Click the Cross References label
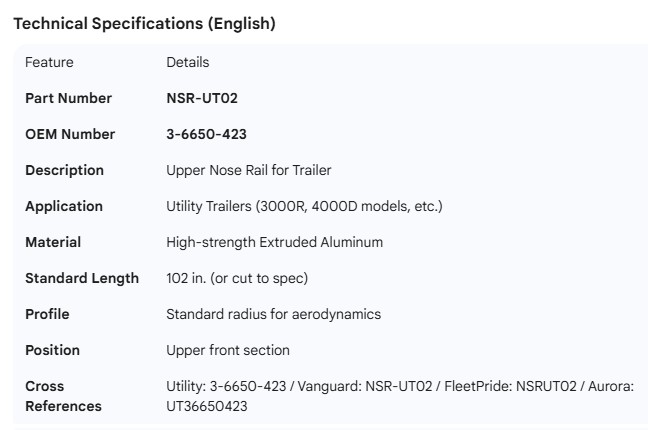 point(63,396)
